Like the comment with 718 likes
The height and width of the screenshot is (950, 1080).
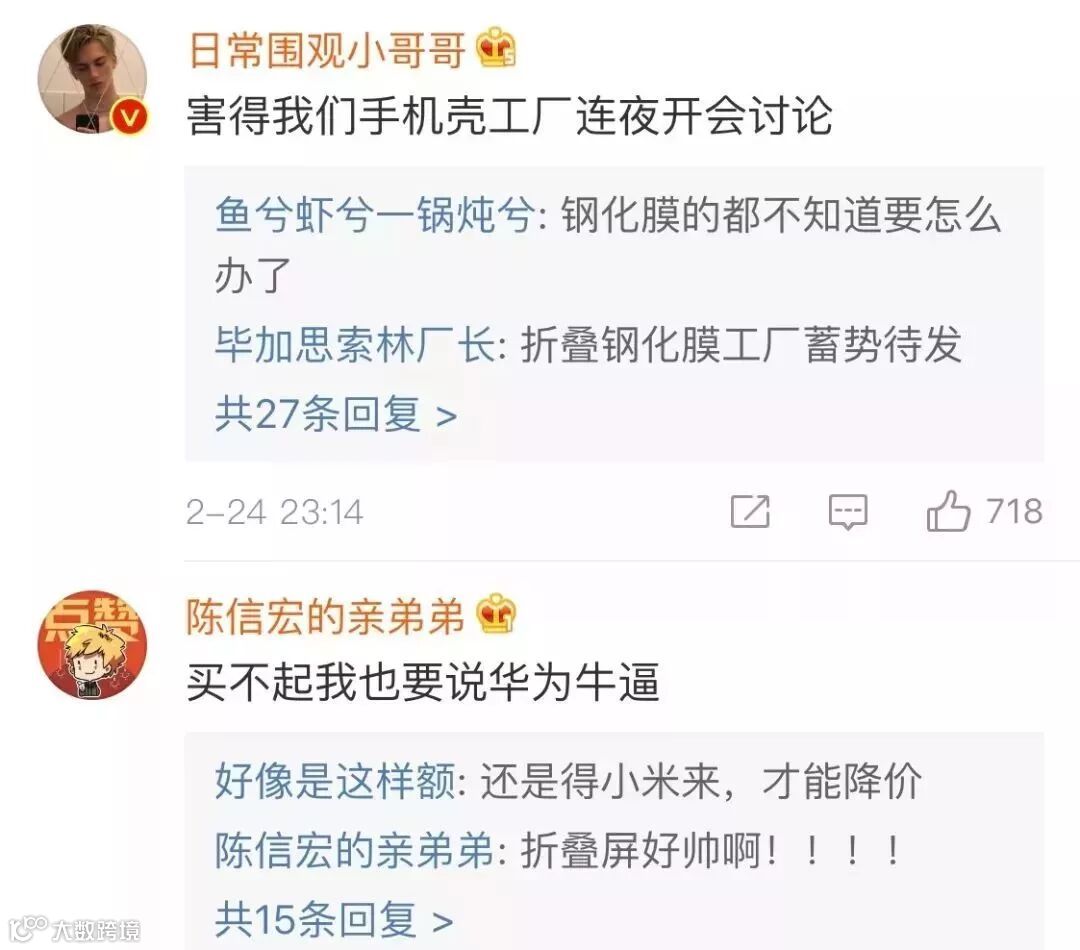click(x=948, y=510)
